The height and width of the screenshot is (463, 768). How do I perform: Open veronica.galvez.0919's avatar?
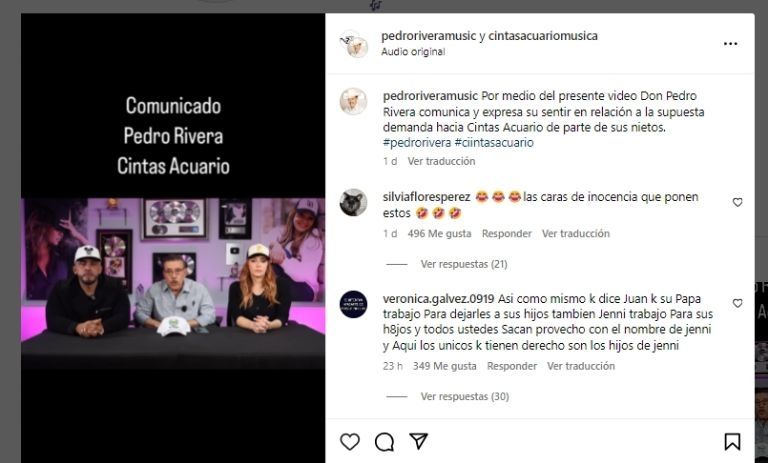click(353, 304)
